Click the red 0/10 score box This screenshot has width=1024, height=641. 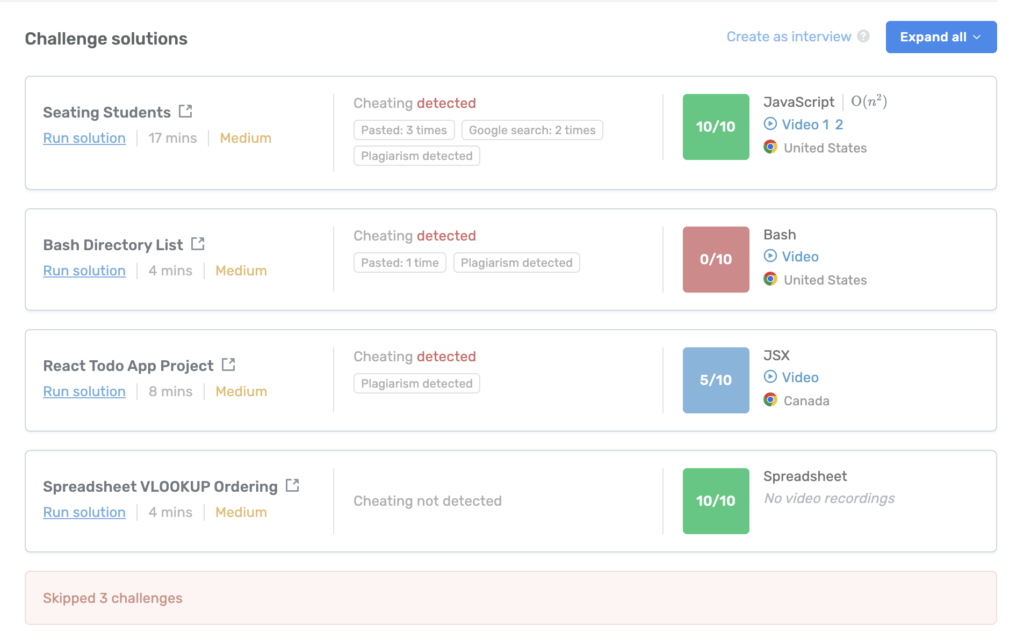(716, 259)
